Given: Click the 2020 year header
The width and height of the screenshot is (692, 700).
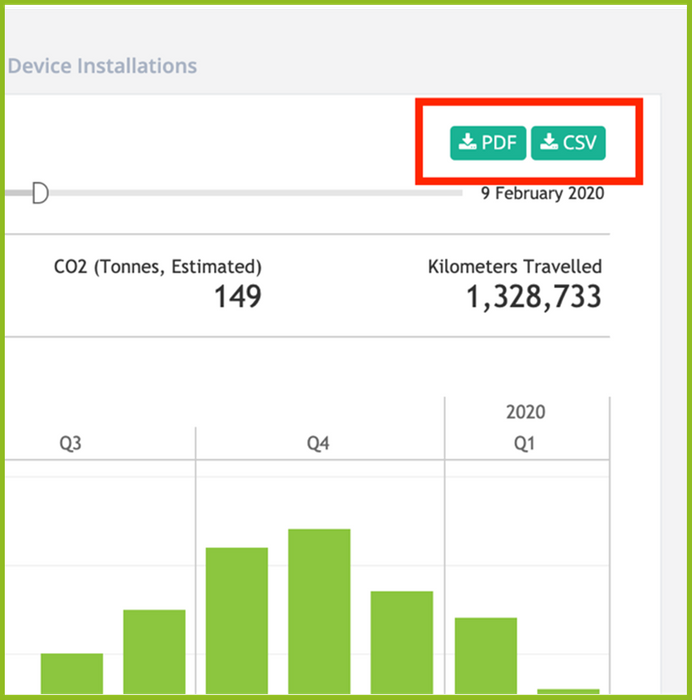Looking at the screenshot, I should click(x=525, y=412).
